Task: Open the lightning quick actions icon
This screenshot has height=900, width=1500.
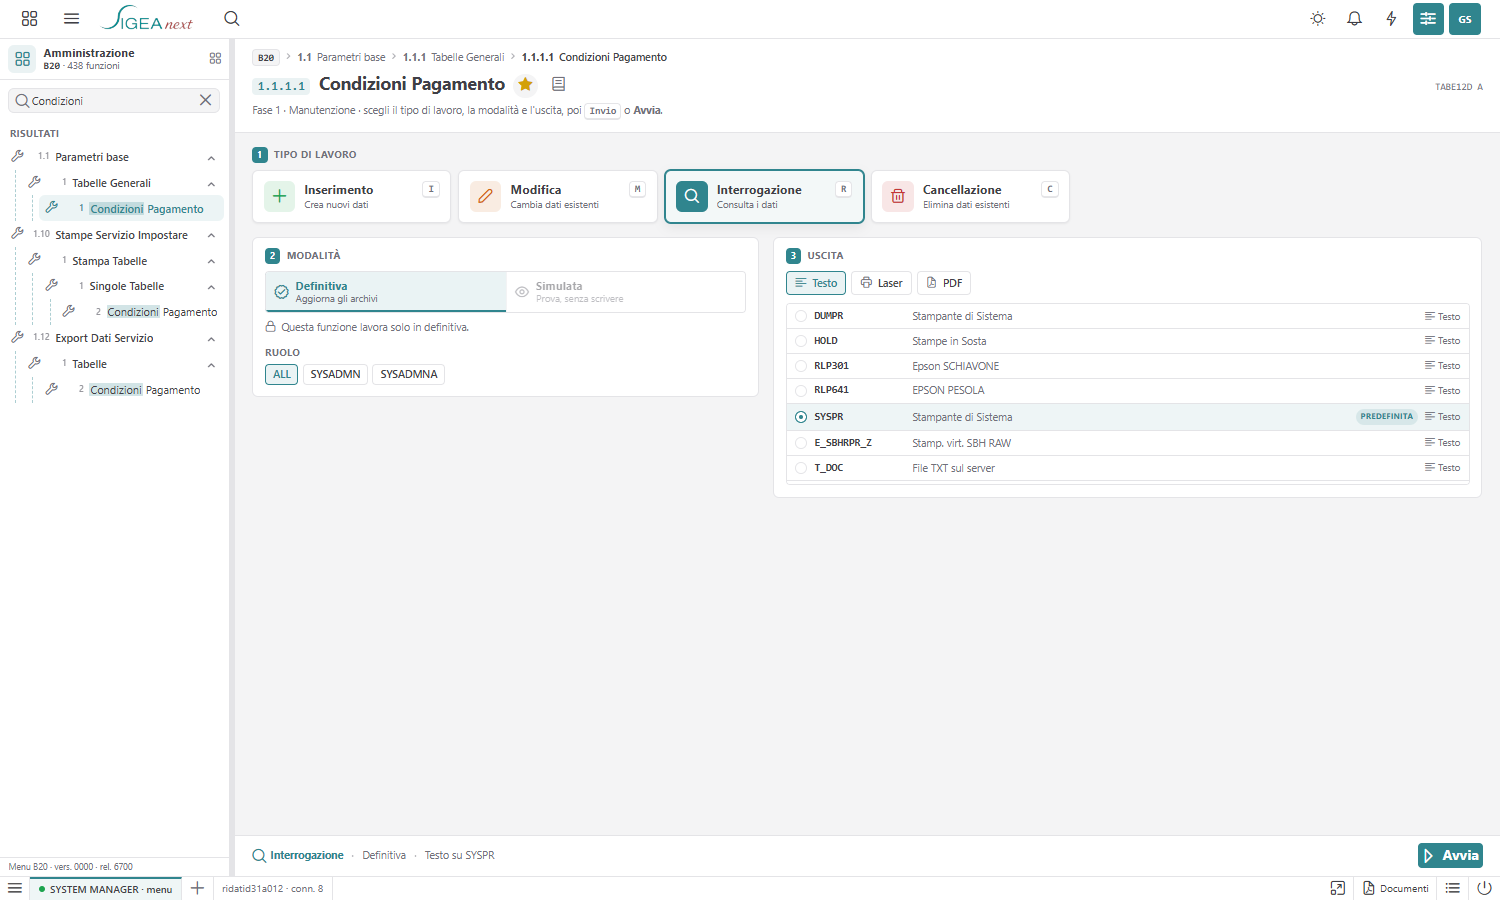Action: click(1391, 19)
